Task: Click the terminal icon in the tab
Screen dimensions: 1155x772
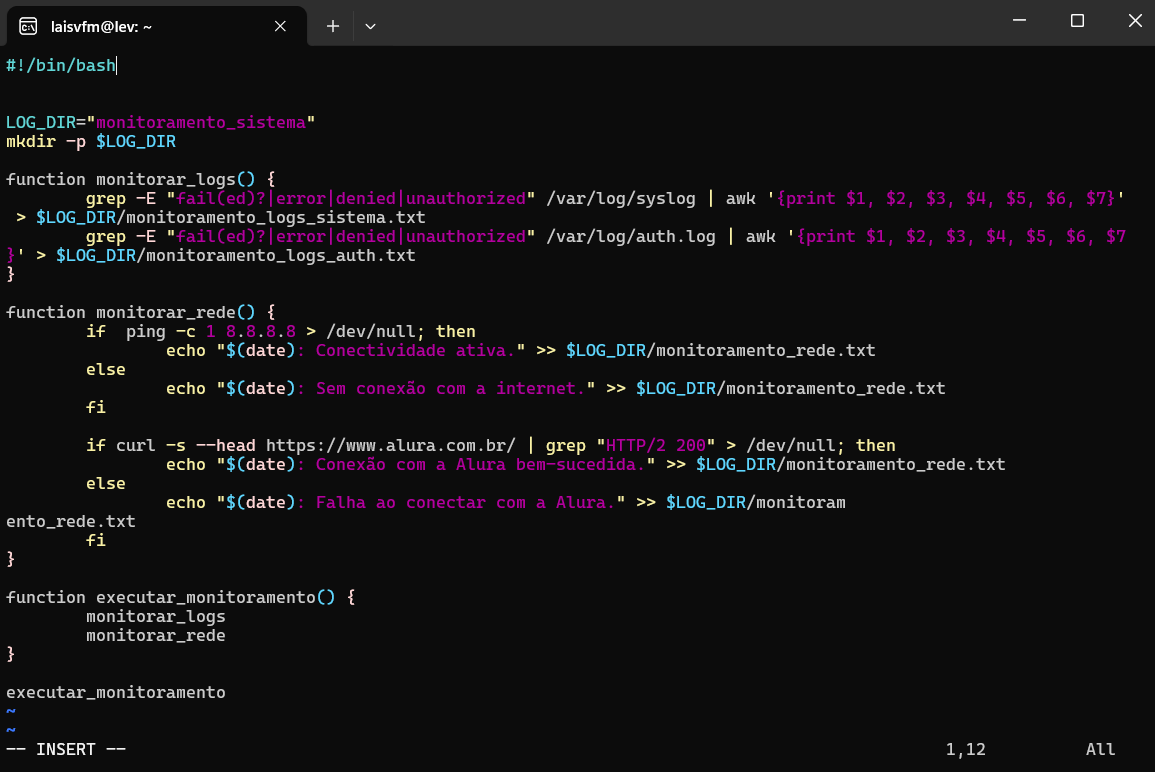Action: pyautogui.click(x=29, y=26)
